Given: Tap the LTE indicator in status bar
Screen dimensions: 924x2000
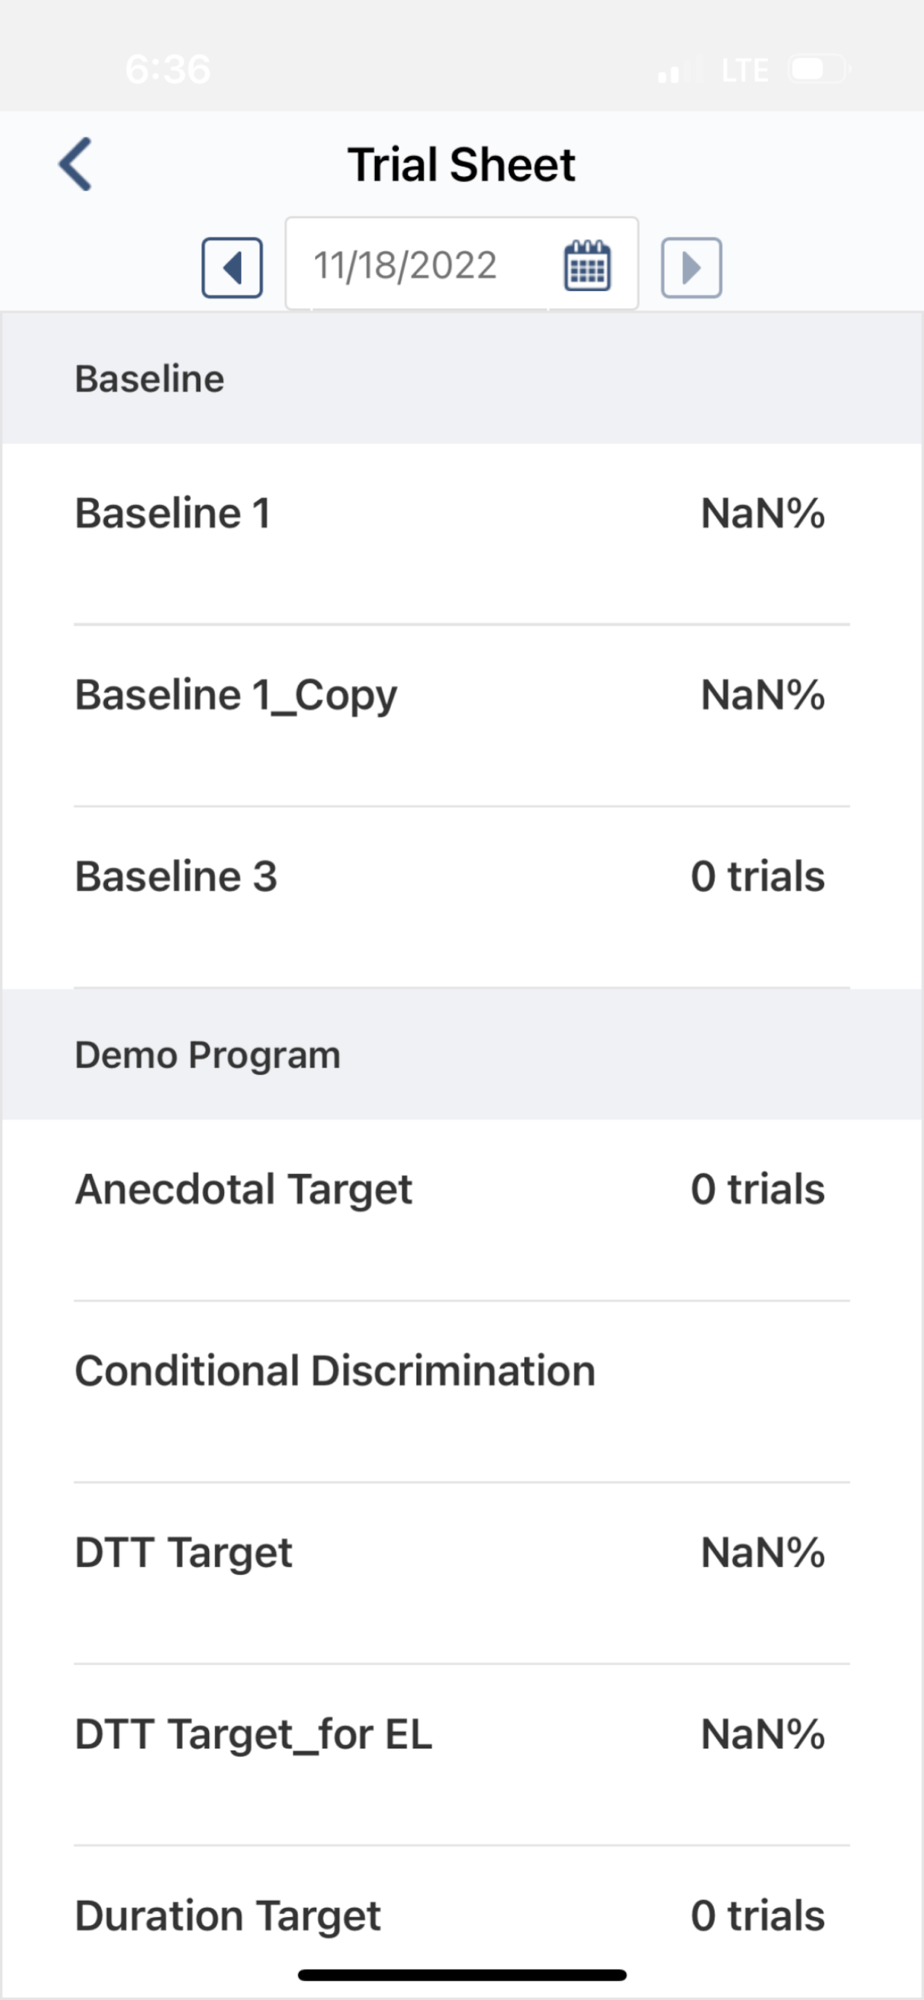Looking at the screenshot, I should pos(745,70).
